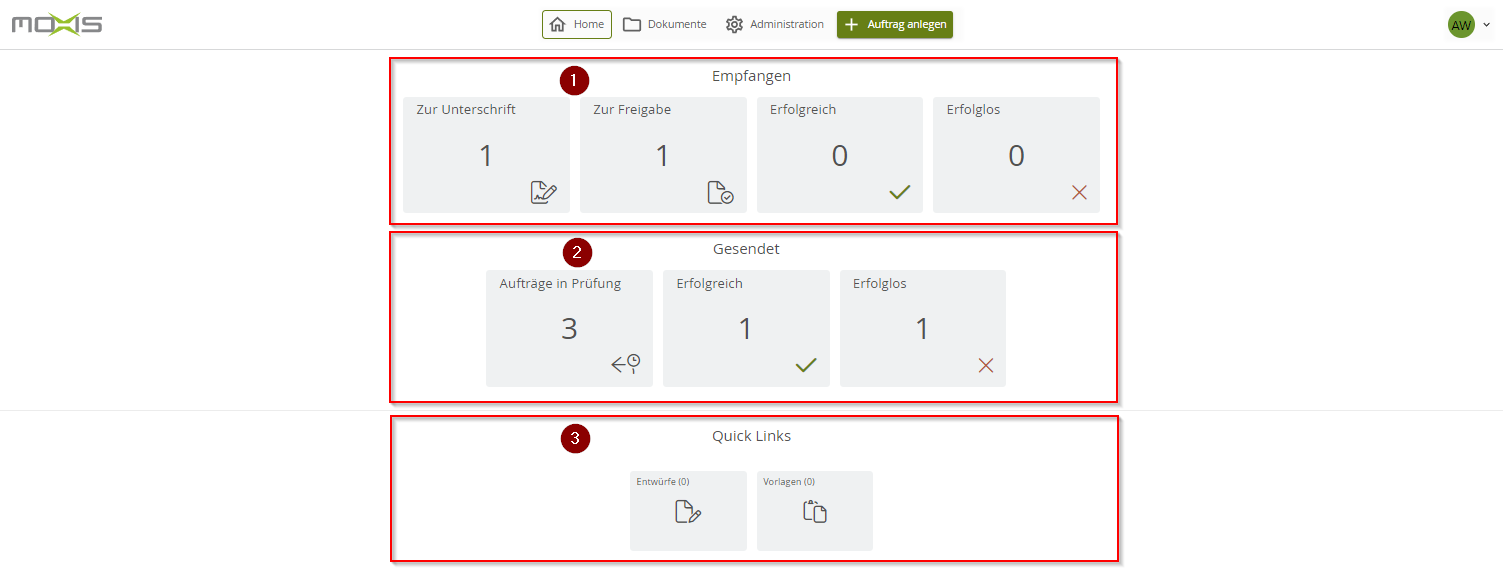Switch to the Dokumente section
Viewport: 1503px width, 577px height.
pyautogui.click(x=664, y=24)
